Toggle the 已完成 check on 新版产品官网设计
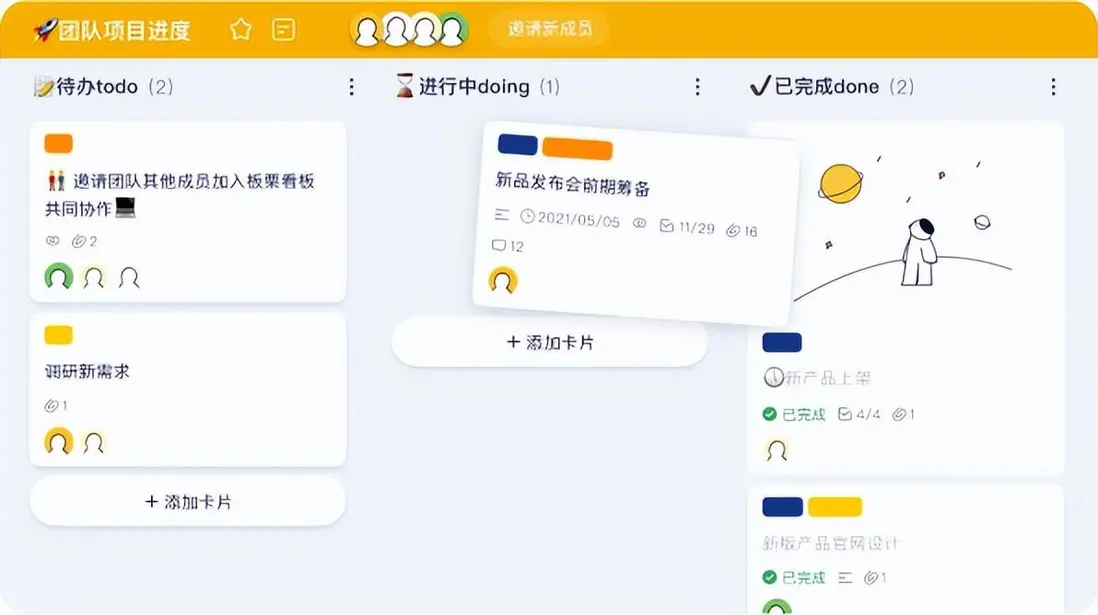This screenshot has width=1098, height=615. tap(770, 577)
